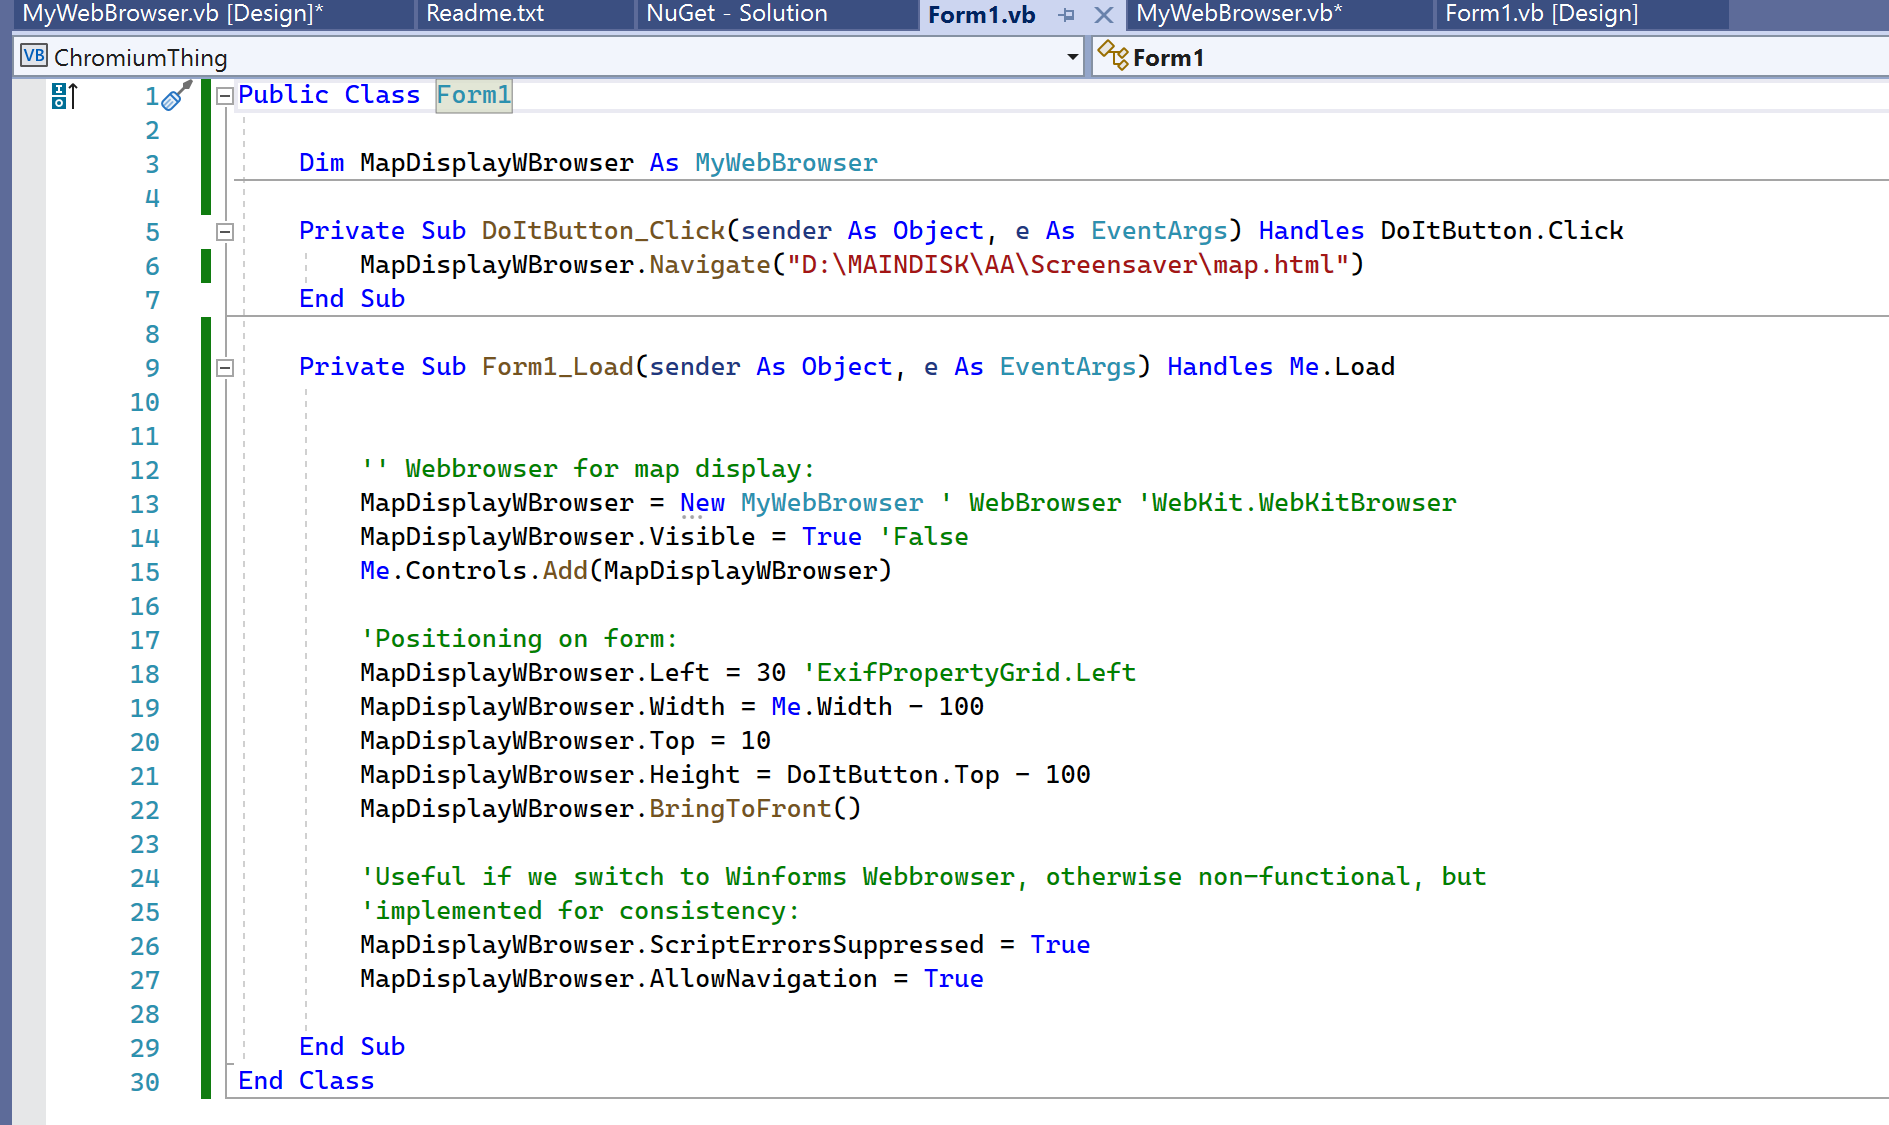Pin the Form1.vb tab
Image resolution: width=1889 pixels, height=1125 pixels.
tap(1067, 15)
